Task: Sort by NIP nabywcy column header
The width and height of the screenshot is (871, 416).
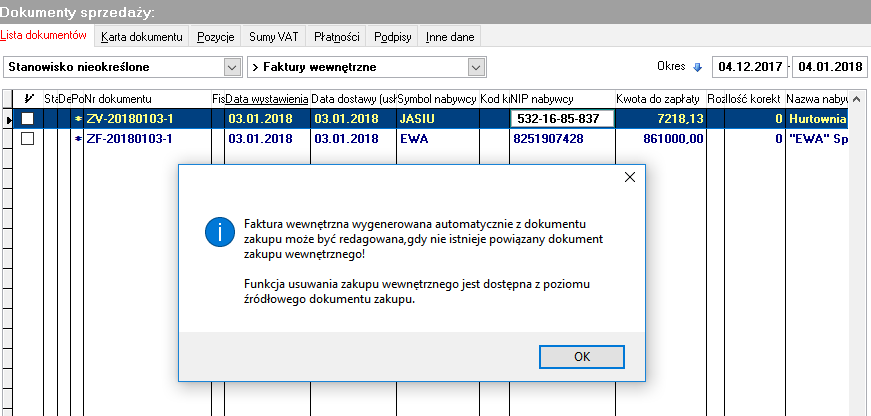Action: click(562, 99)
